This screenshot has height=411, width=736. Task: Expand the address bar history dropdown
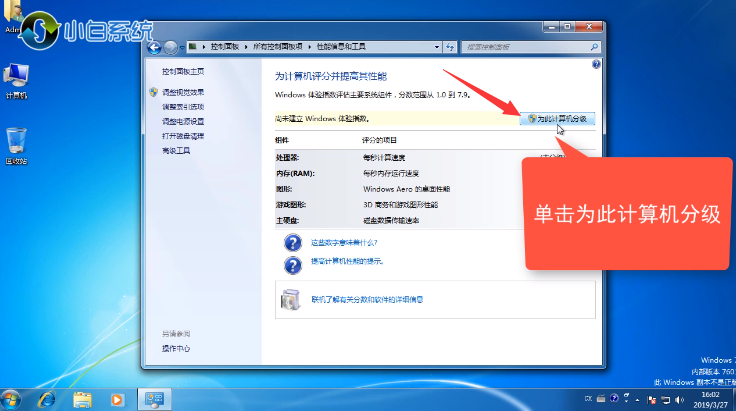coord(437,47)
